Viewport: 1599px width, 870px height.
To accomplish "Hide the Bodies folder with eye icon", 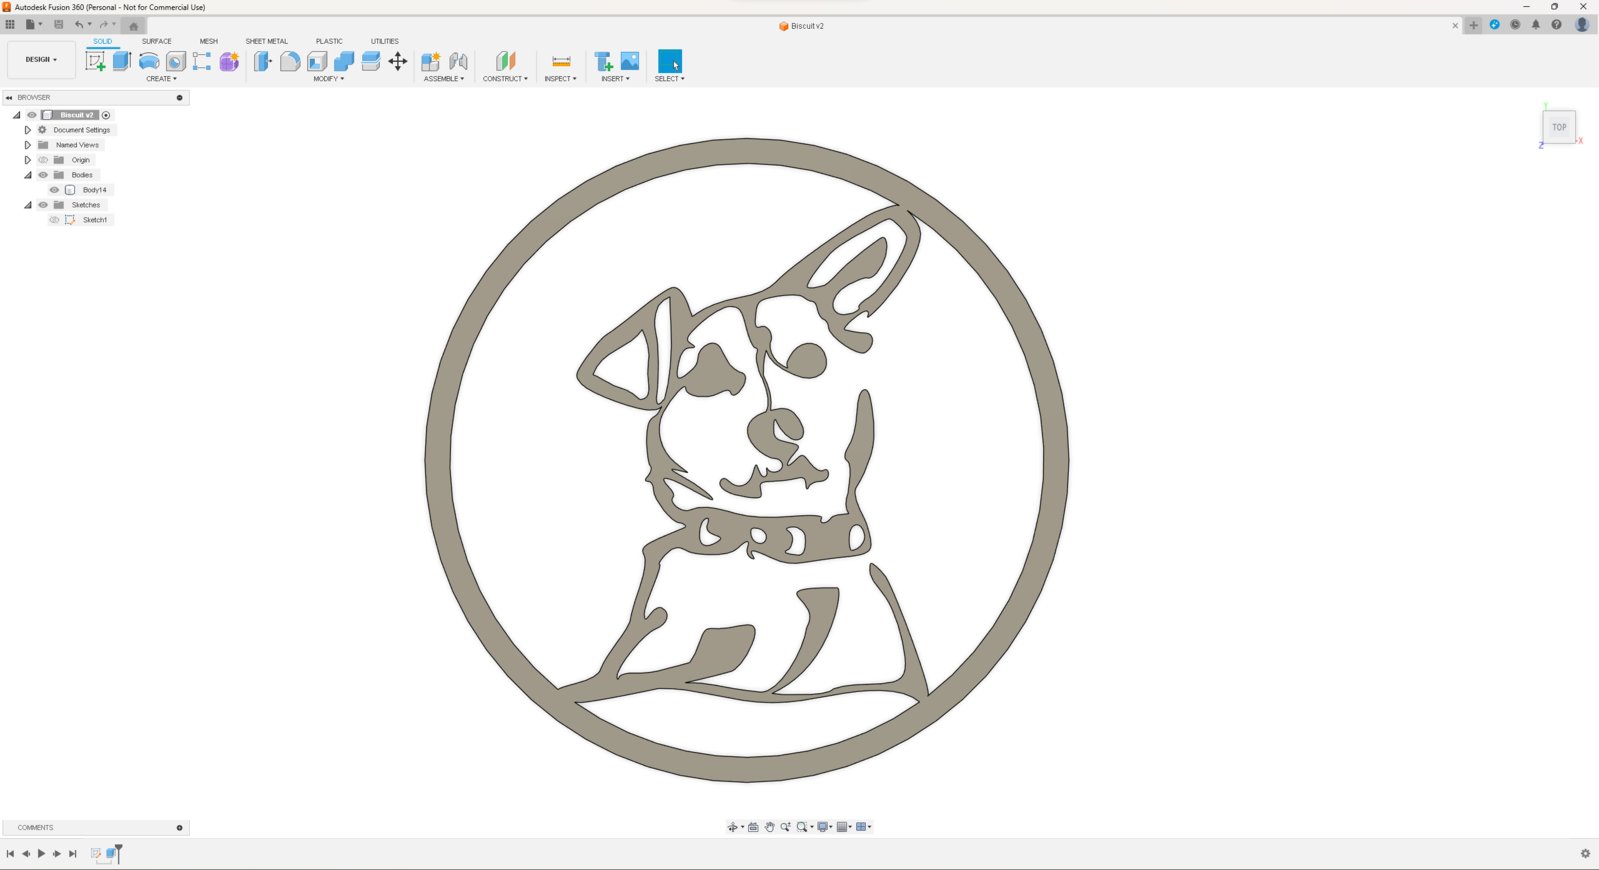I will tap(43, 175).
